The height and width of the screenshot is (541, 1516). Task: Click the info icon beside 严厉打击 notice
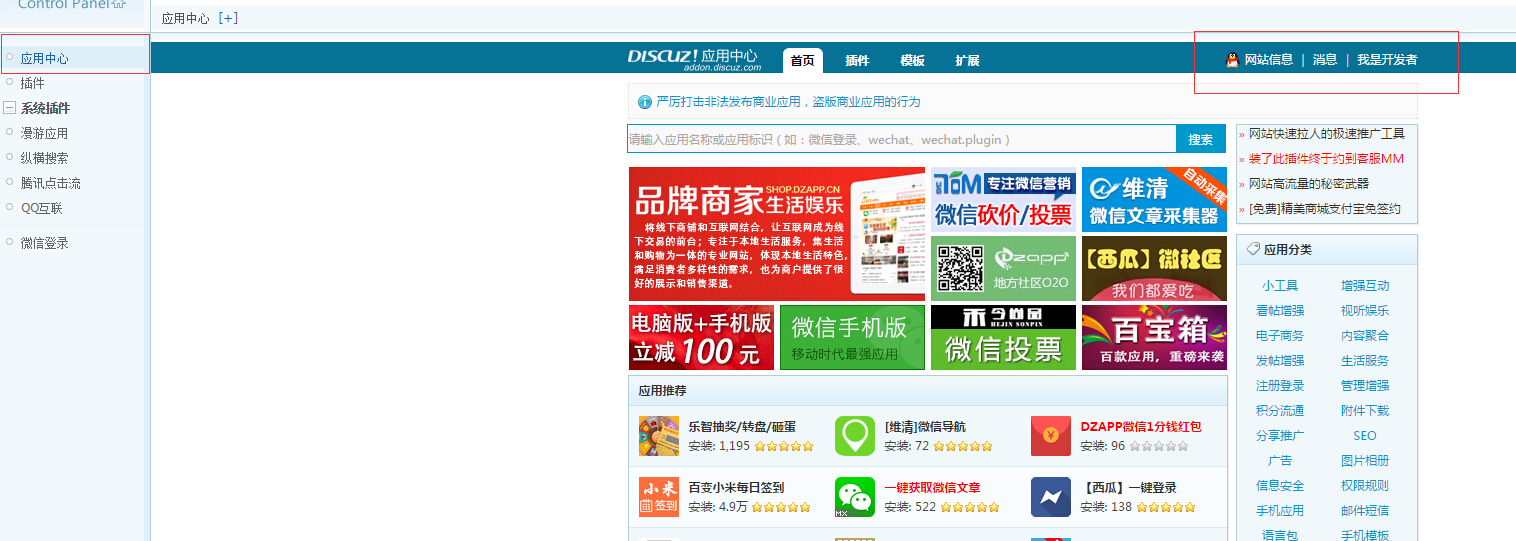[644, 102]
